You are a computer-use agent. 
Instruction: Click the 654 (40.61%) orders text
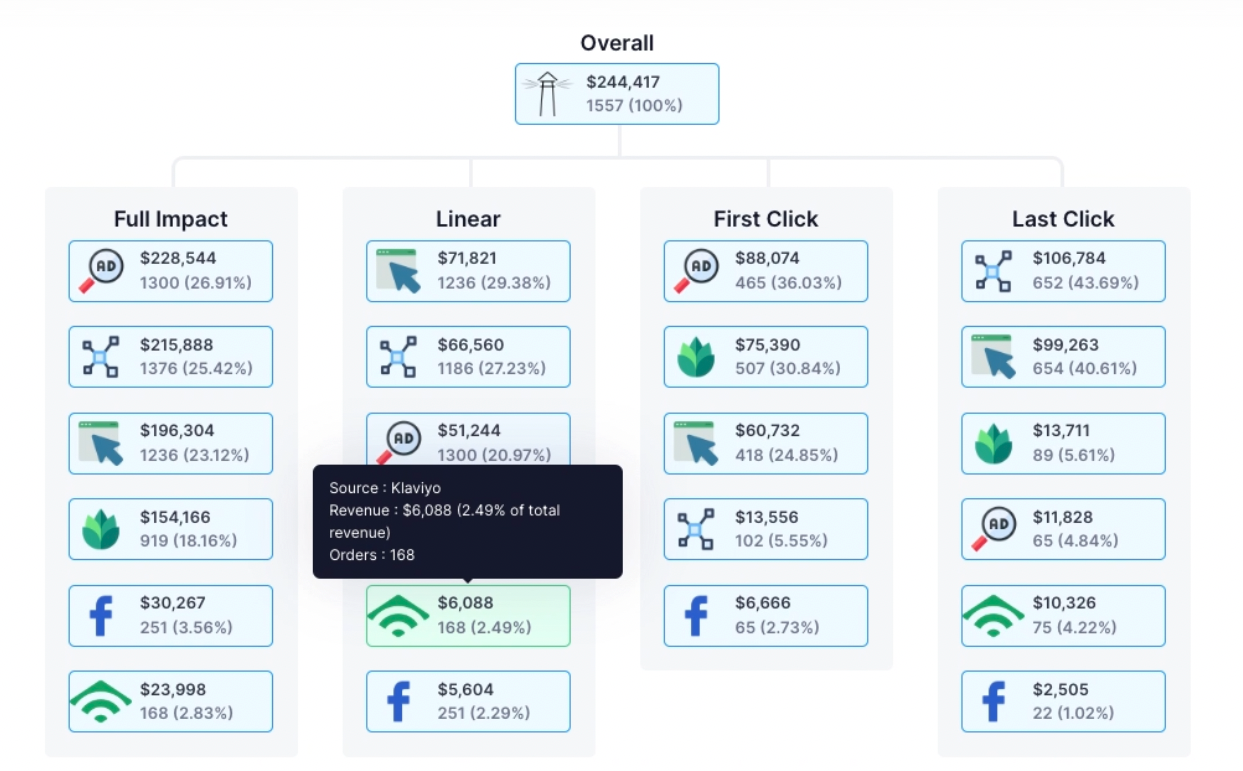point(1085,368)
